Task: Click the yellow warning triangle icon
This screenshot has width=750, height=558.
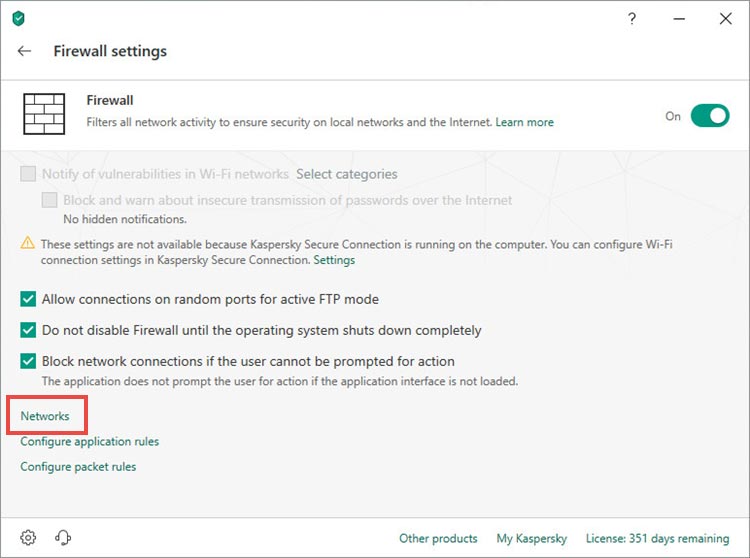Action: pos(28,243)
